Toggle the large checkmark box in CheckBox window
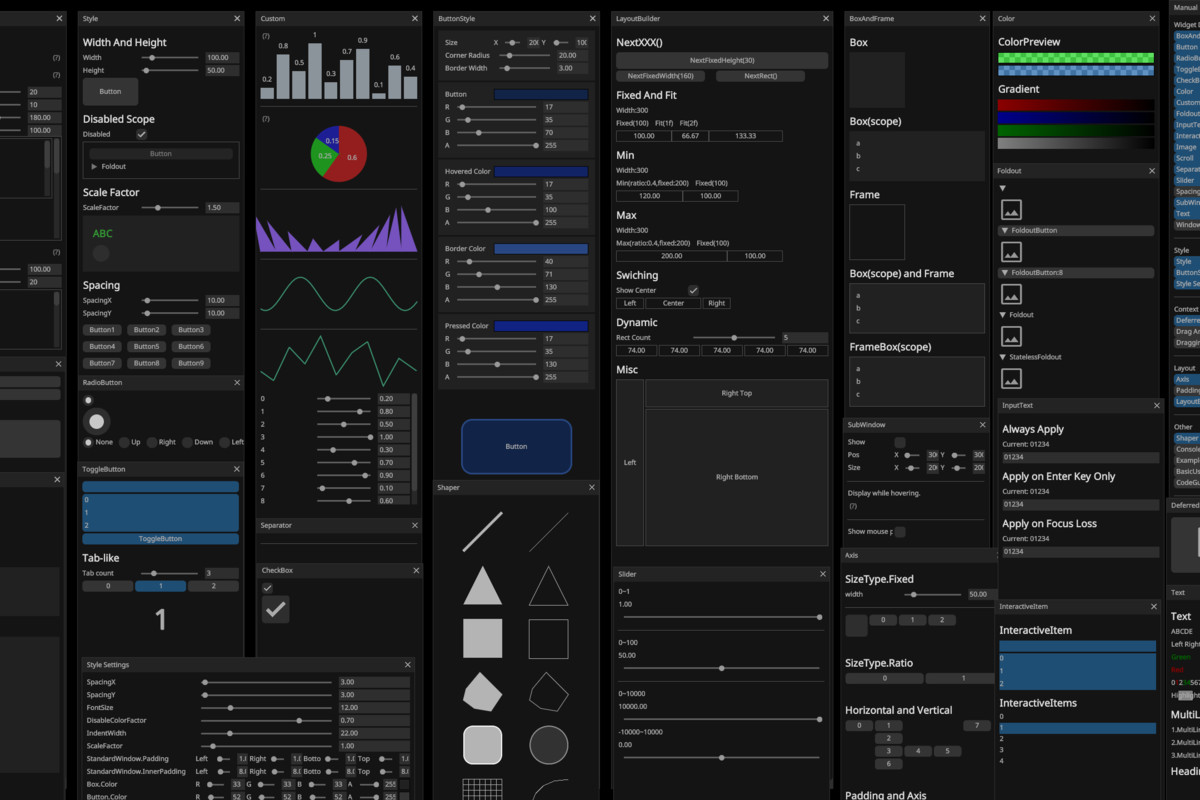The width and height of the screenshot is (1200, 800). click(x=276, y=609)
